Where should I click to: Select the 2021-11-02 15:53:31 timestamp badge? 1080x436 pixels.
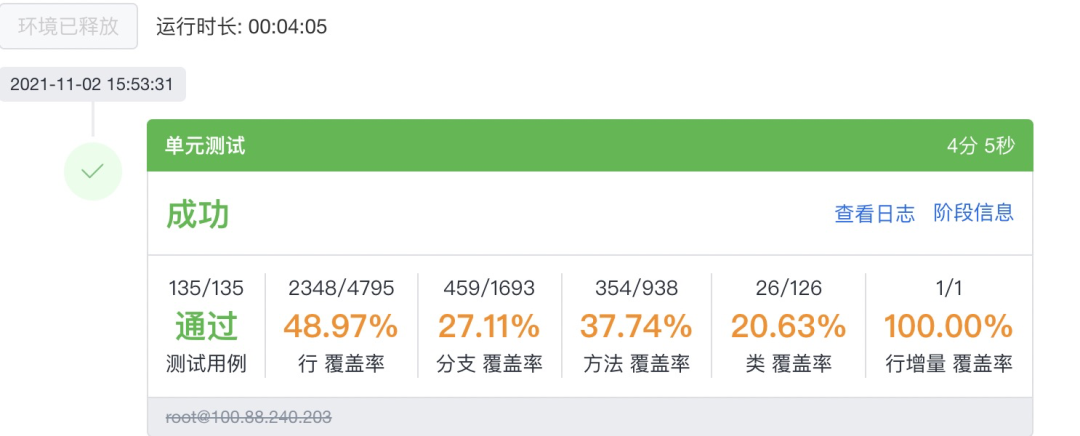92,84
